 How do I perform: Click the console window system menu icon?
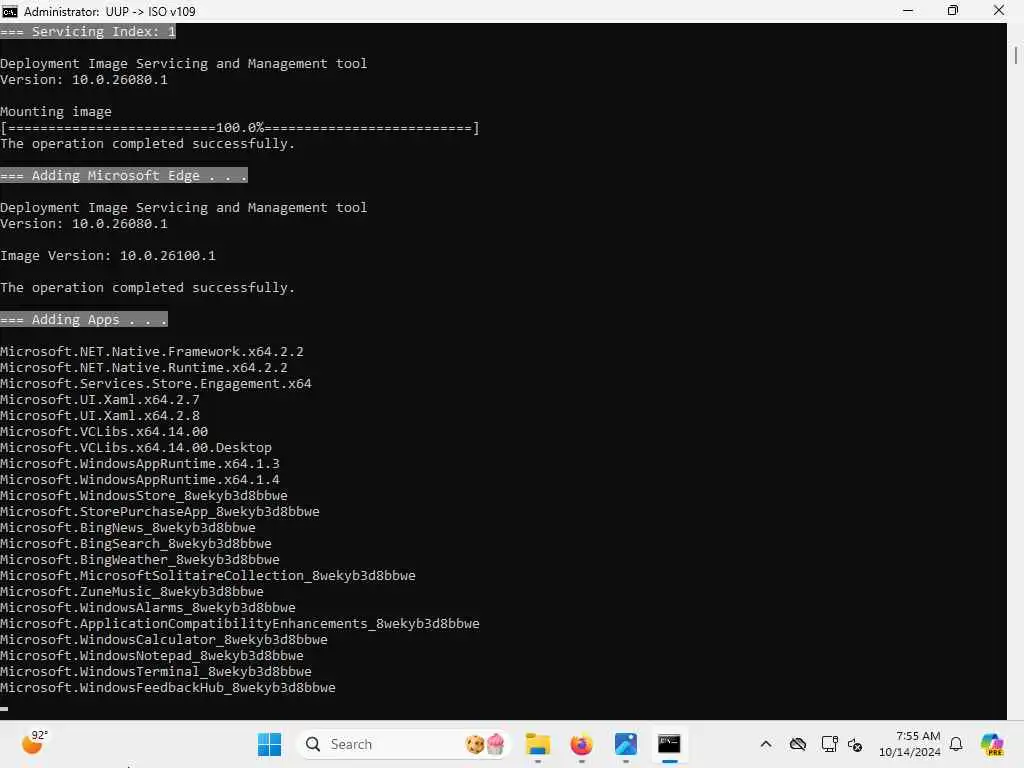point(10,11)
